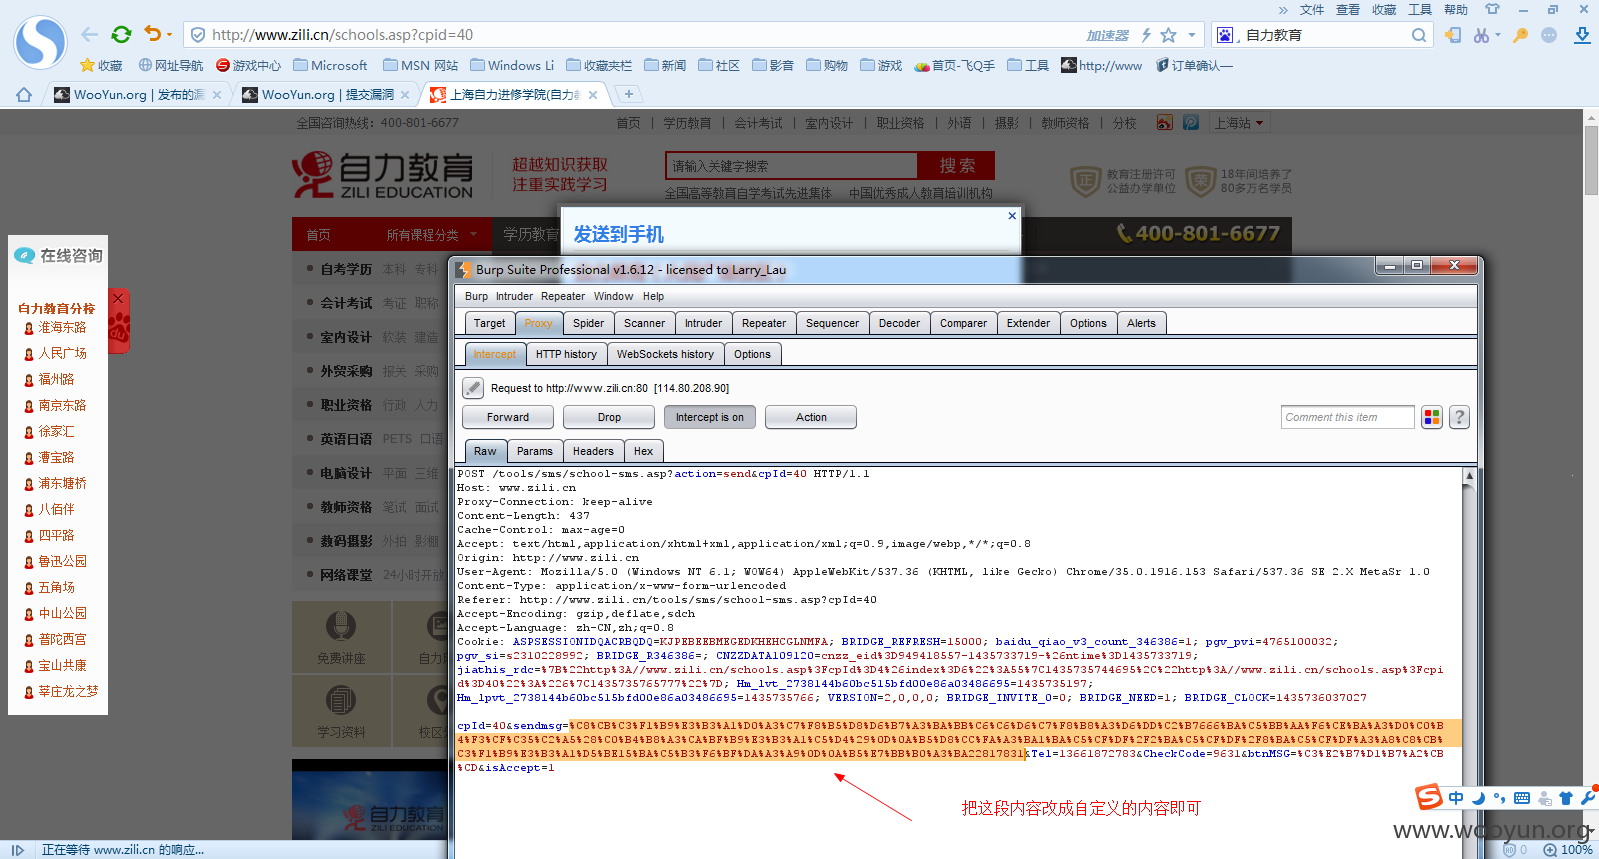Open the MSN 网站 bookmarks folder

coord(421,65)
